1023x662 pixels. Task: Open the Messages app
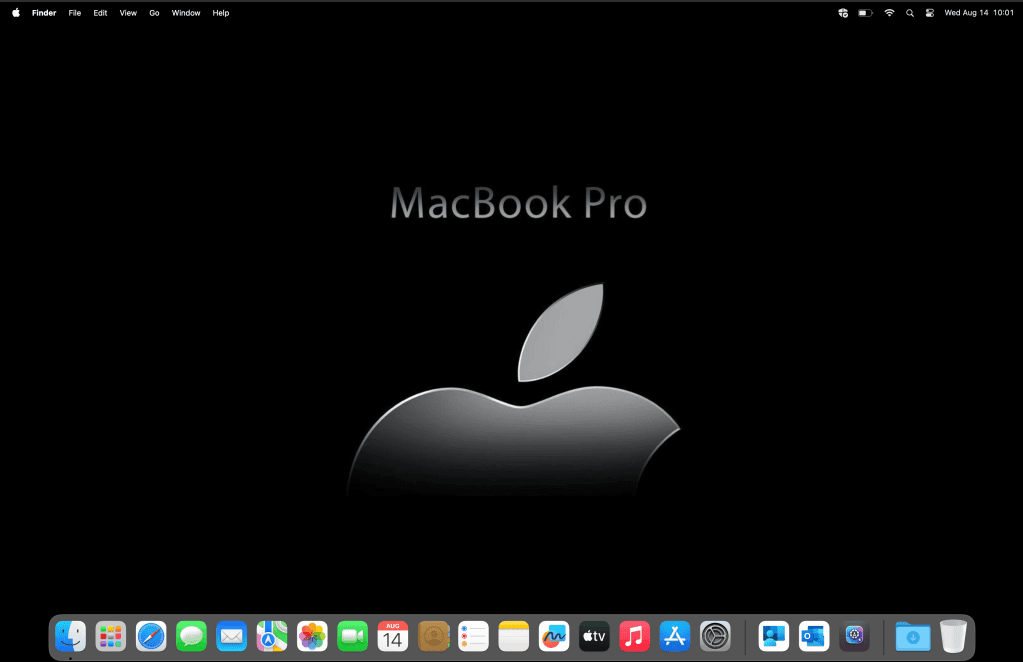click(x=191, y=636)
